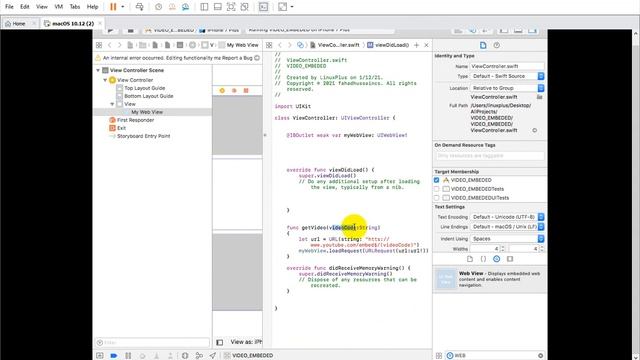Open the VMware Edit menu
The height and width of the screenshot is (360, 640).
[x=25, y=7]
